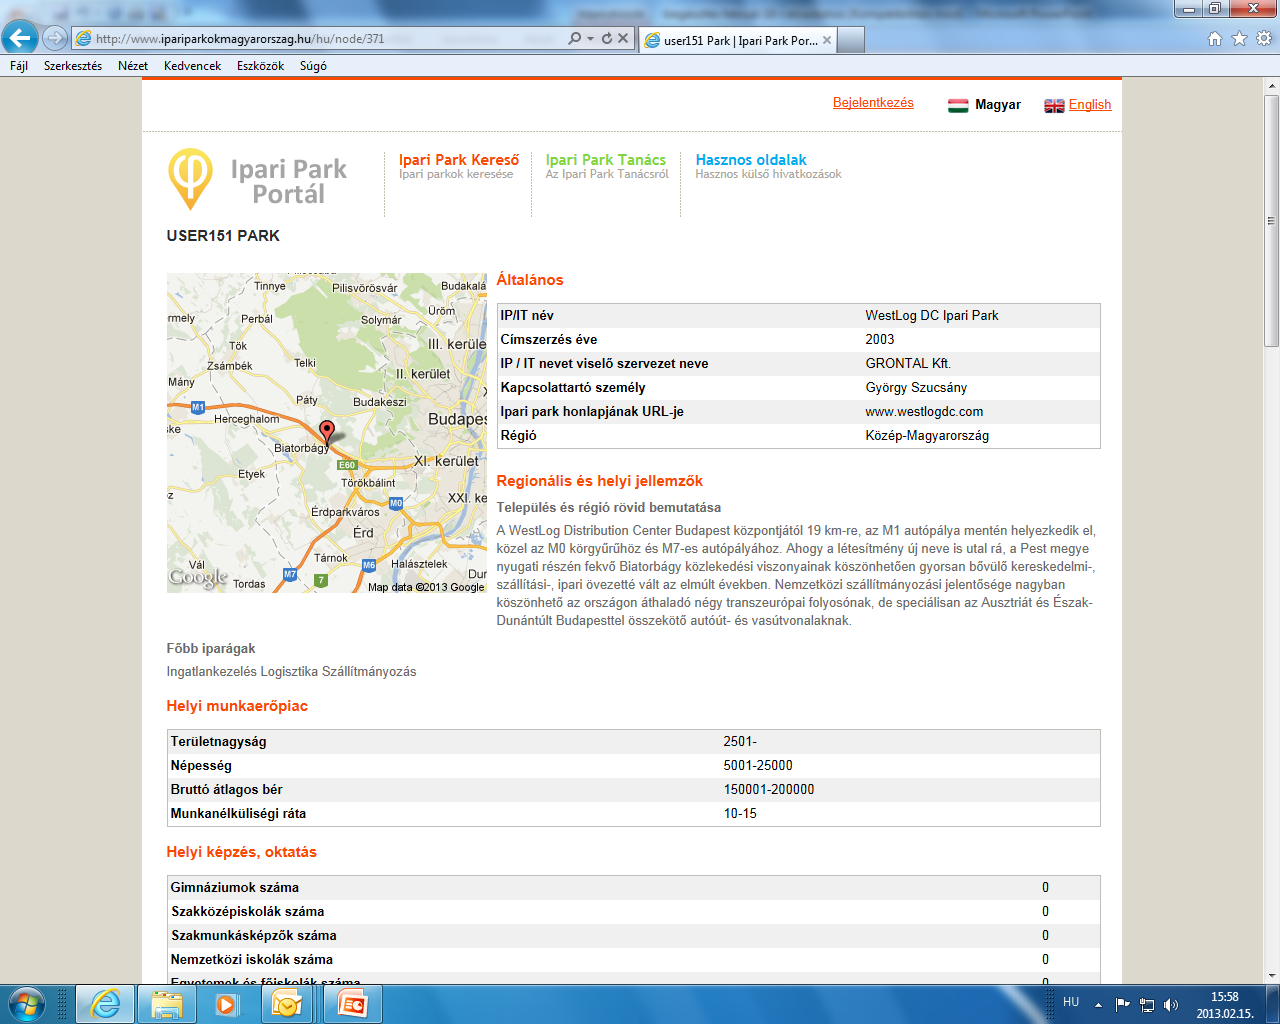Click the E60 road badge on map
1280x1024 pixels.
pyautogui.click(x=347, y=465)
